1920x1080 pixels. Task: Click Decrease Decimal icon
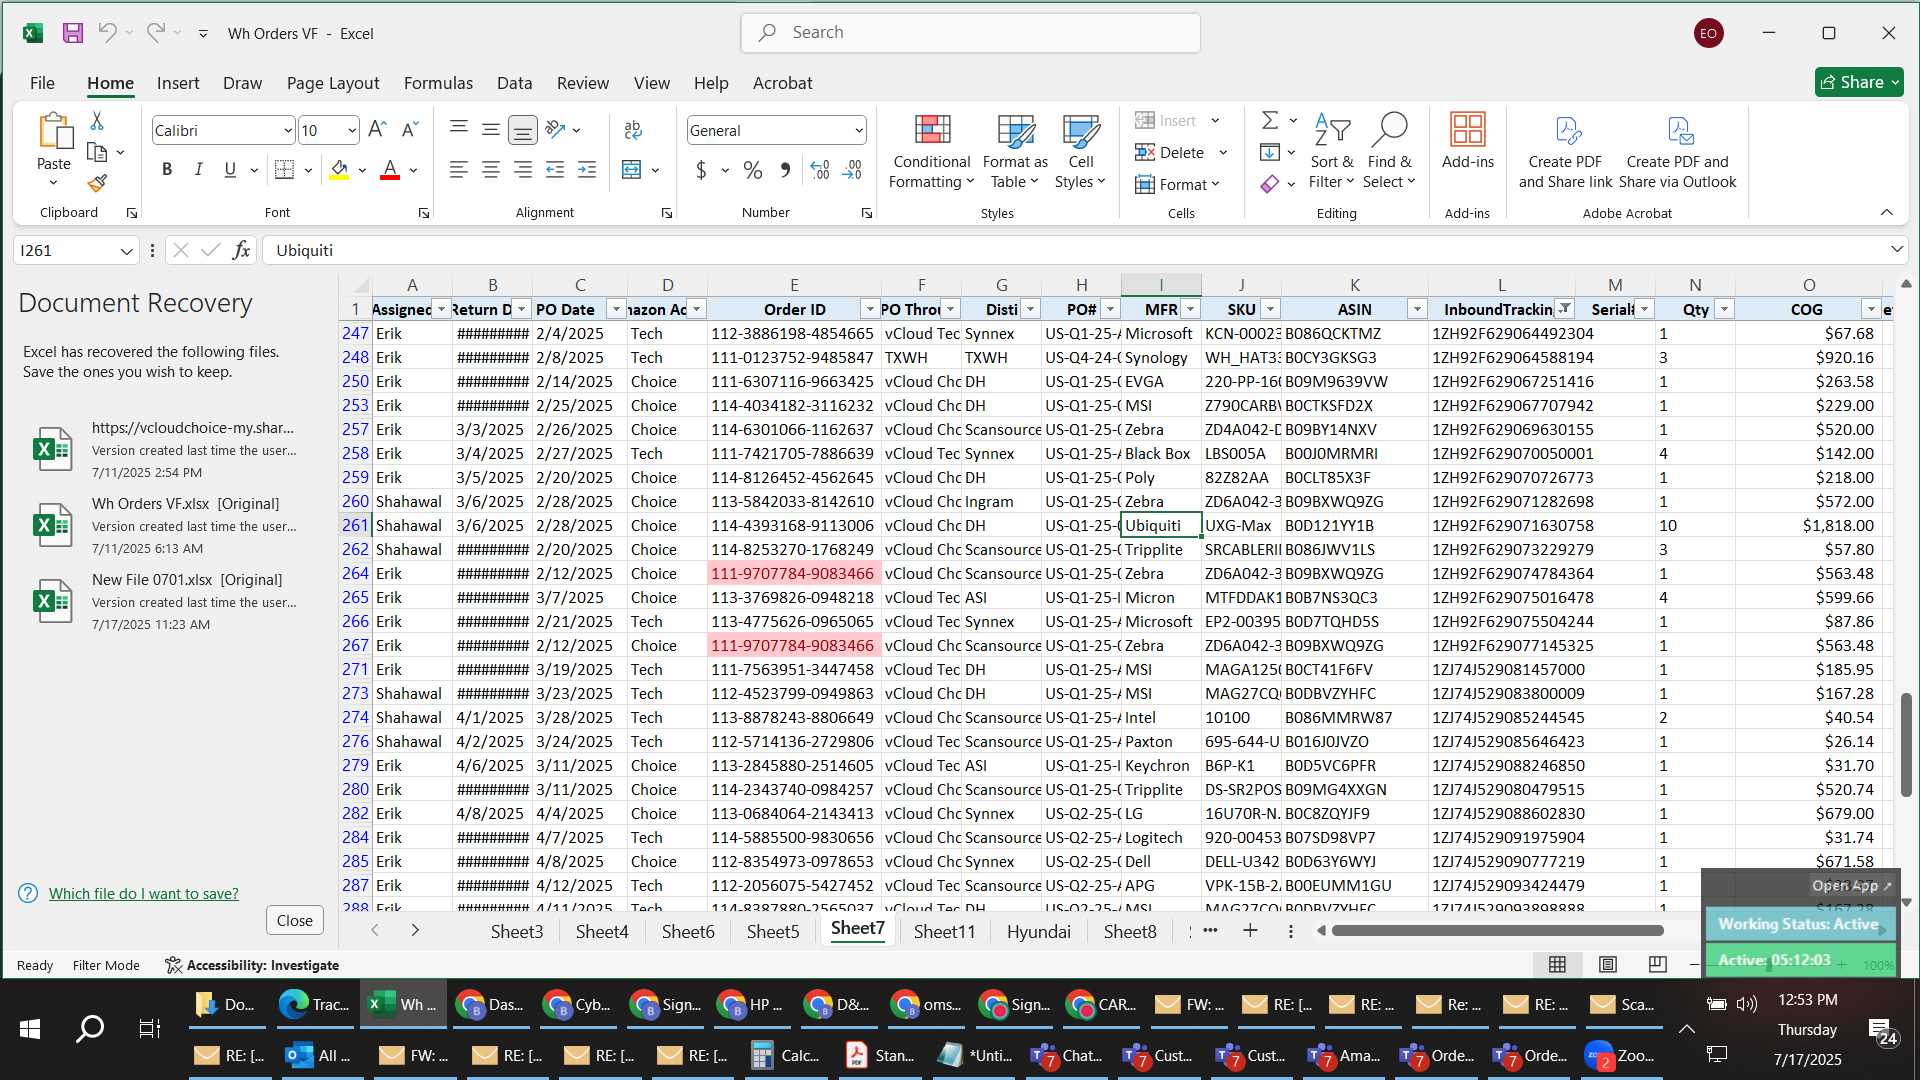[x=853, y=170]
